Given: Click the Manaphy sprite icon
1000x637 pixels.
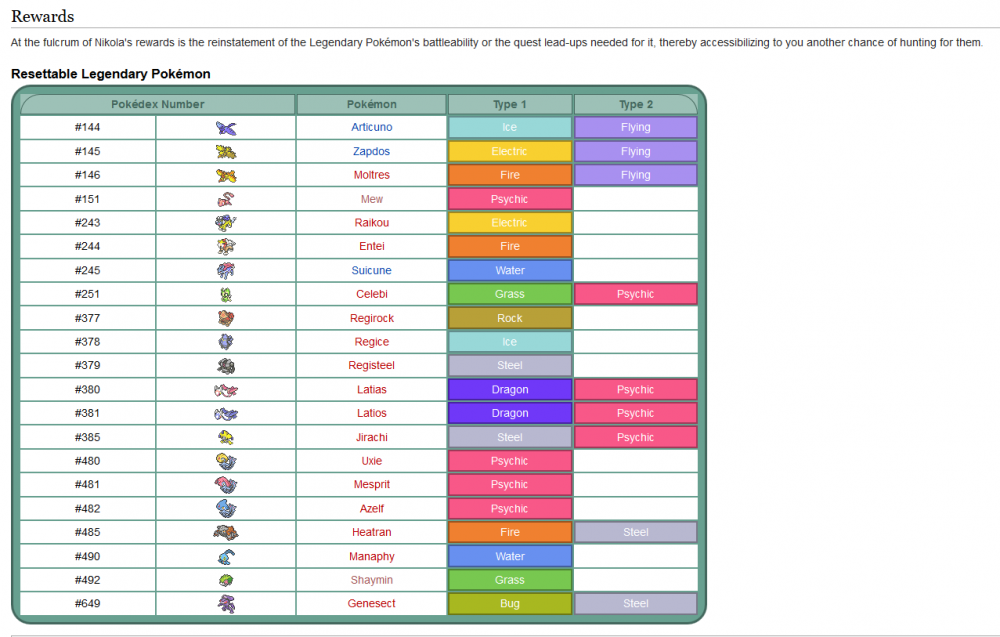Looking at the screenshot, I should [x=226, y=557].
